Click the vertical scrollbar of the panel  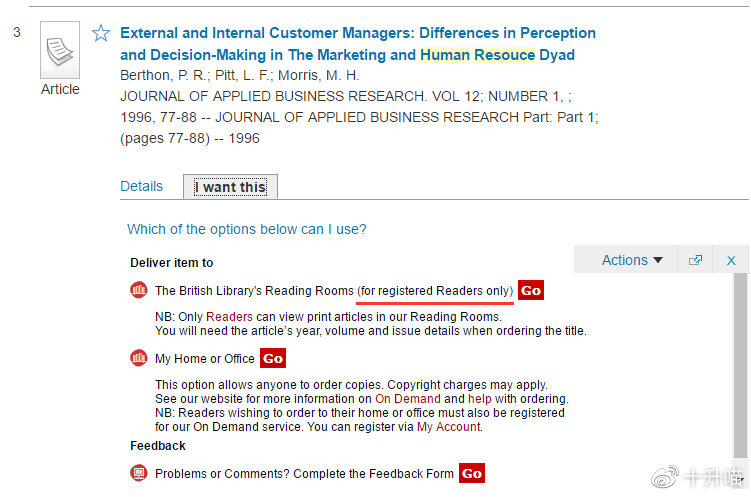pyautogui.click(x=740, y=366)
